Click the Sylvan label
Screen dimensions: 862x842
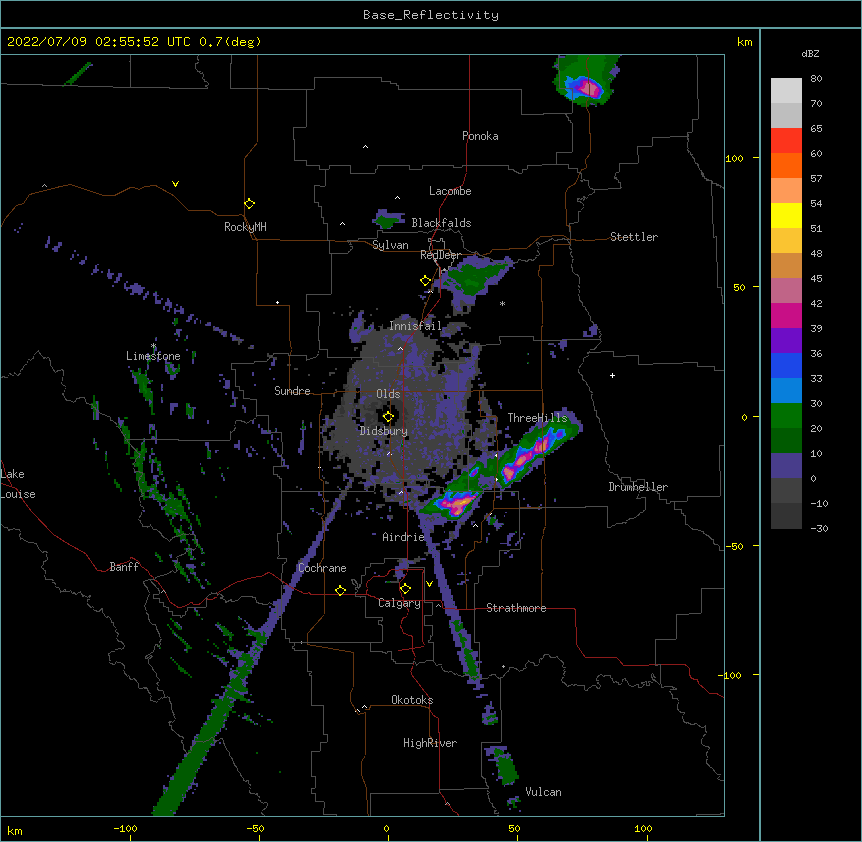pyautogui.click(x=390, y=245)
